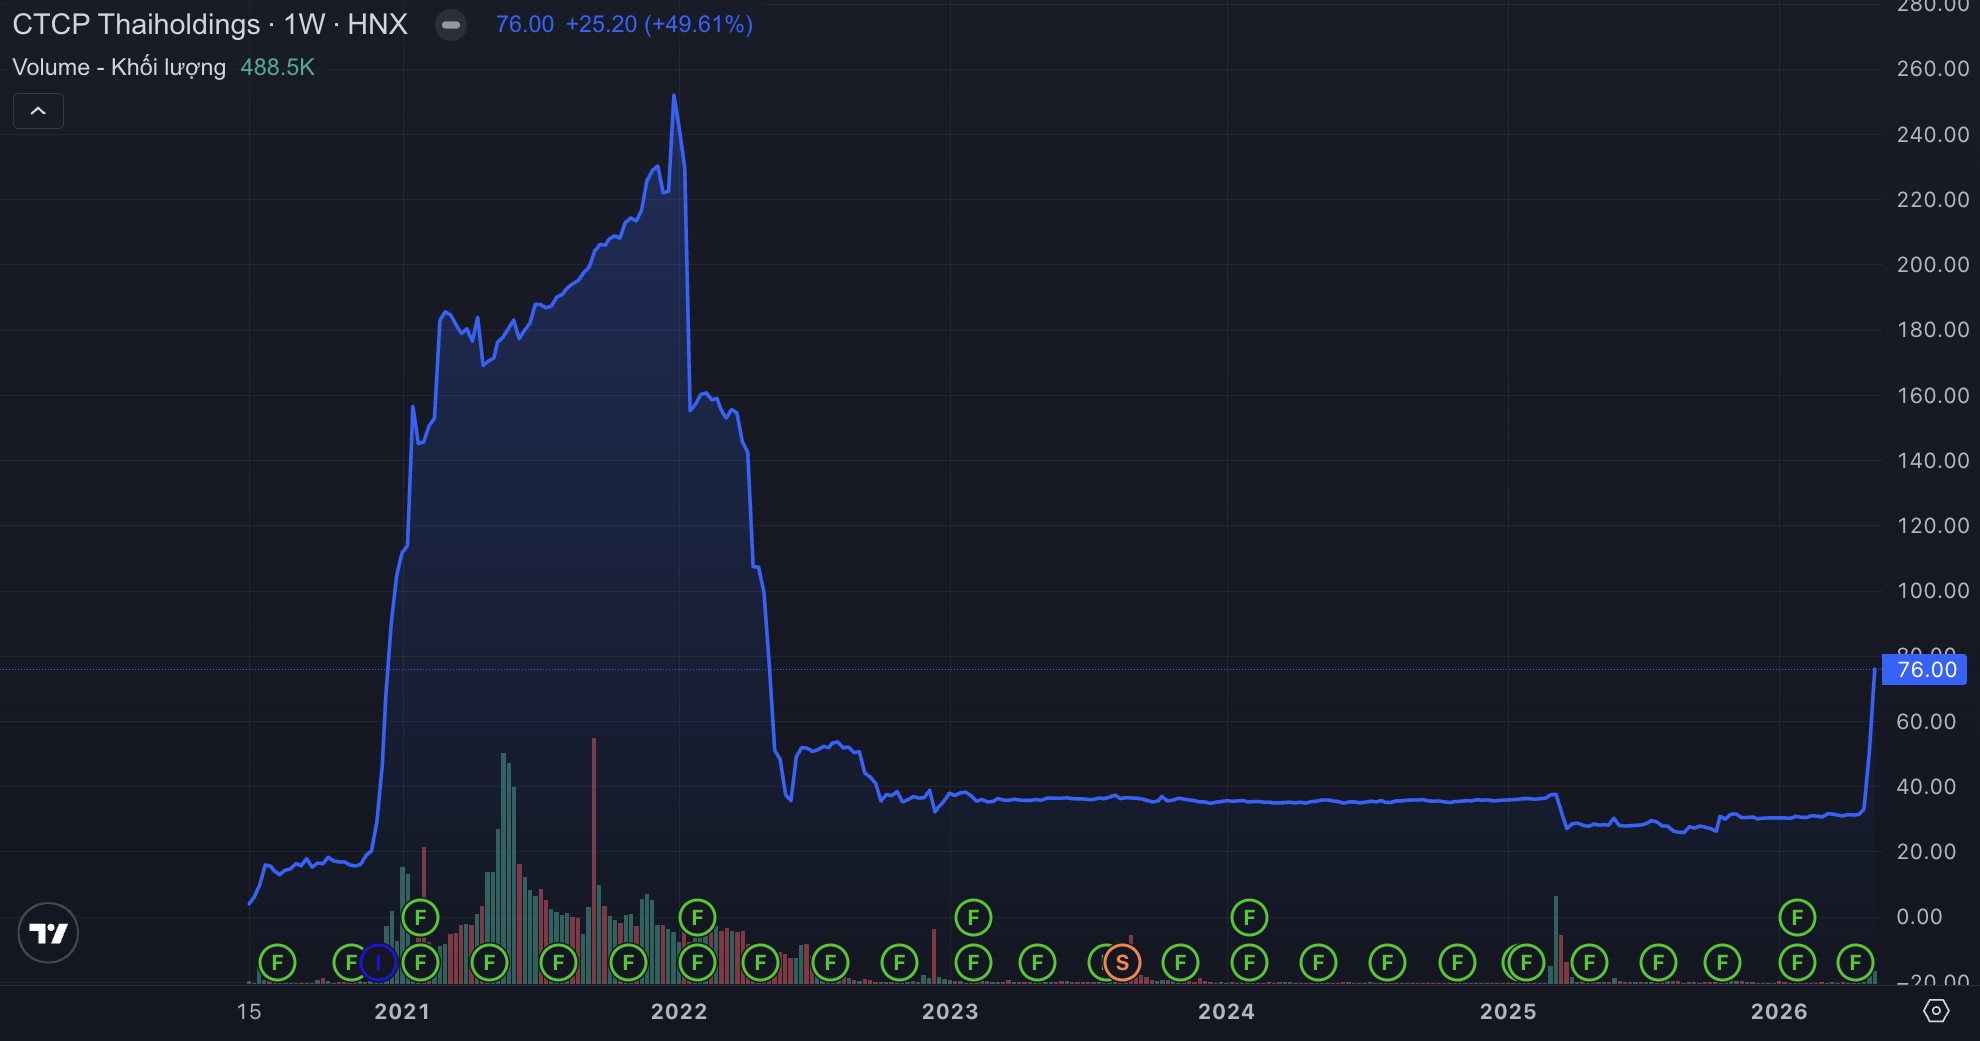The height and width of the screenshot is (1041, 1980).
Task: Click the 2025 time axis label
Action: click(x=1508, y=1011)
